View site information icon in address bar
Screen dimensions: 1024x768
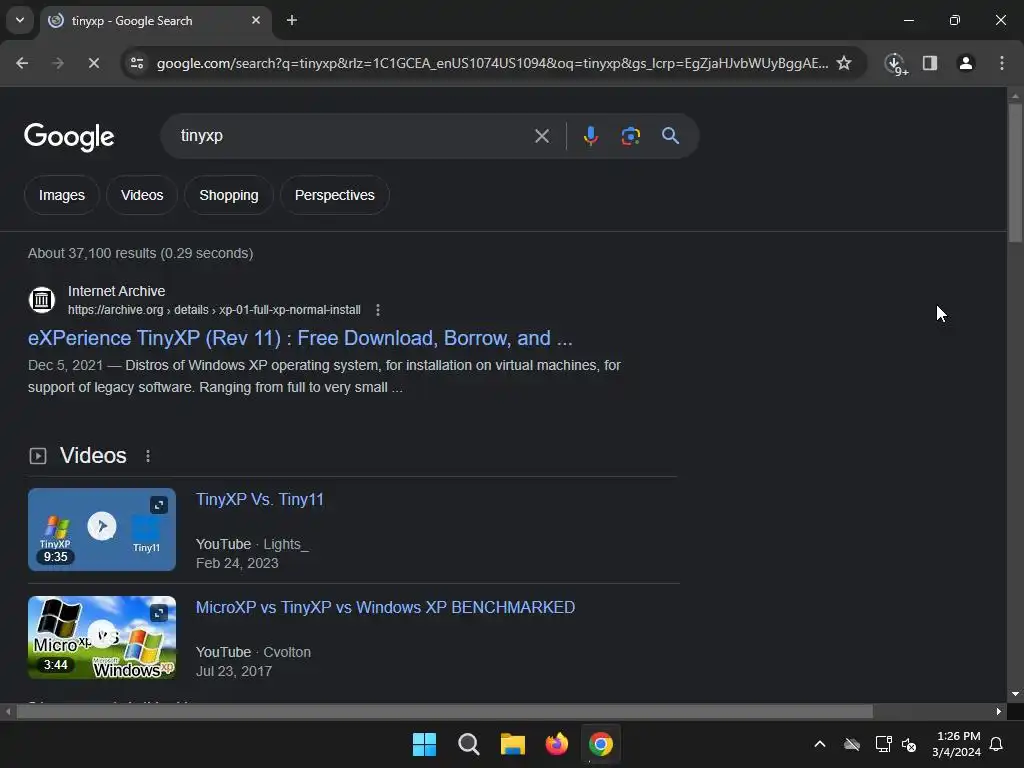[x=137, y=63]
